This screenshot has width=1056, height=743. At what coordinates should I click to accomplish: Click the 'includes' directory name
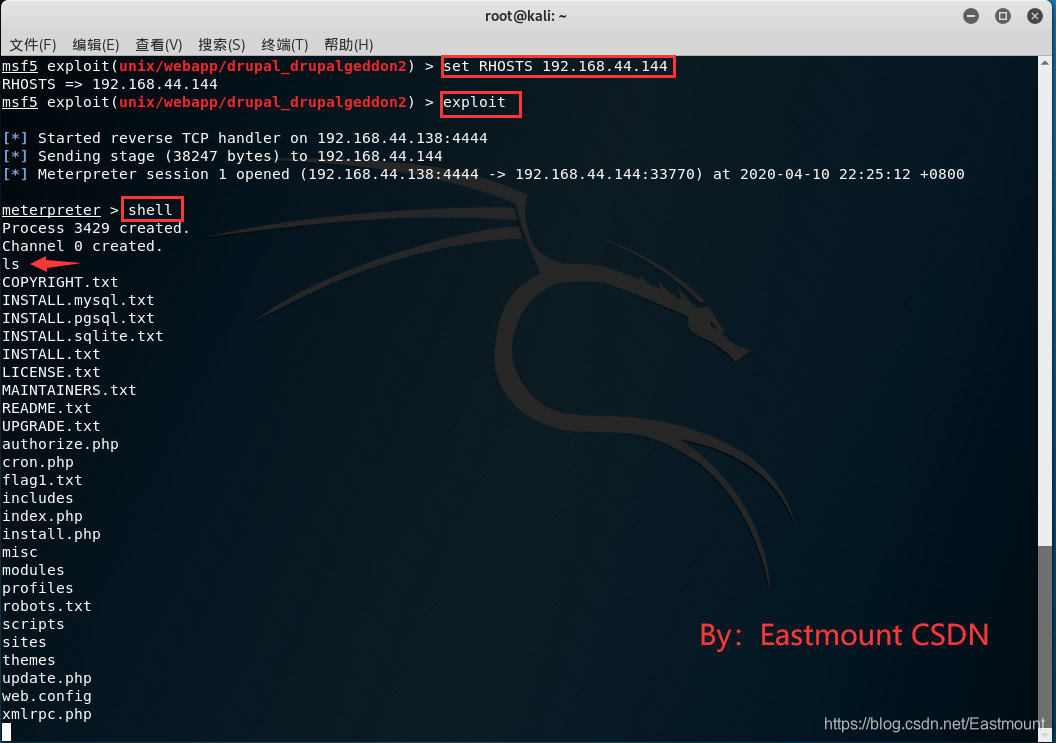pyautogui.click(x=38, y=498)
